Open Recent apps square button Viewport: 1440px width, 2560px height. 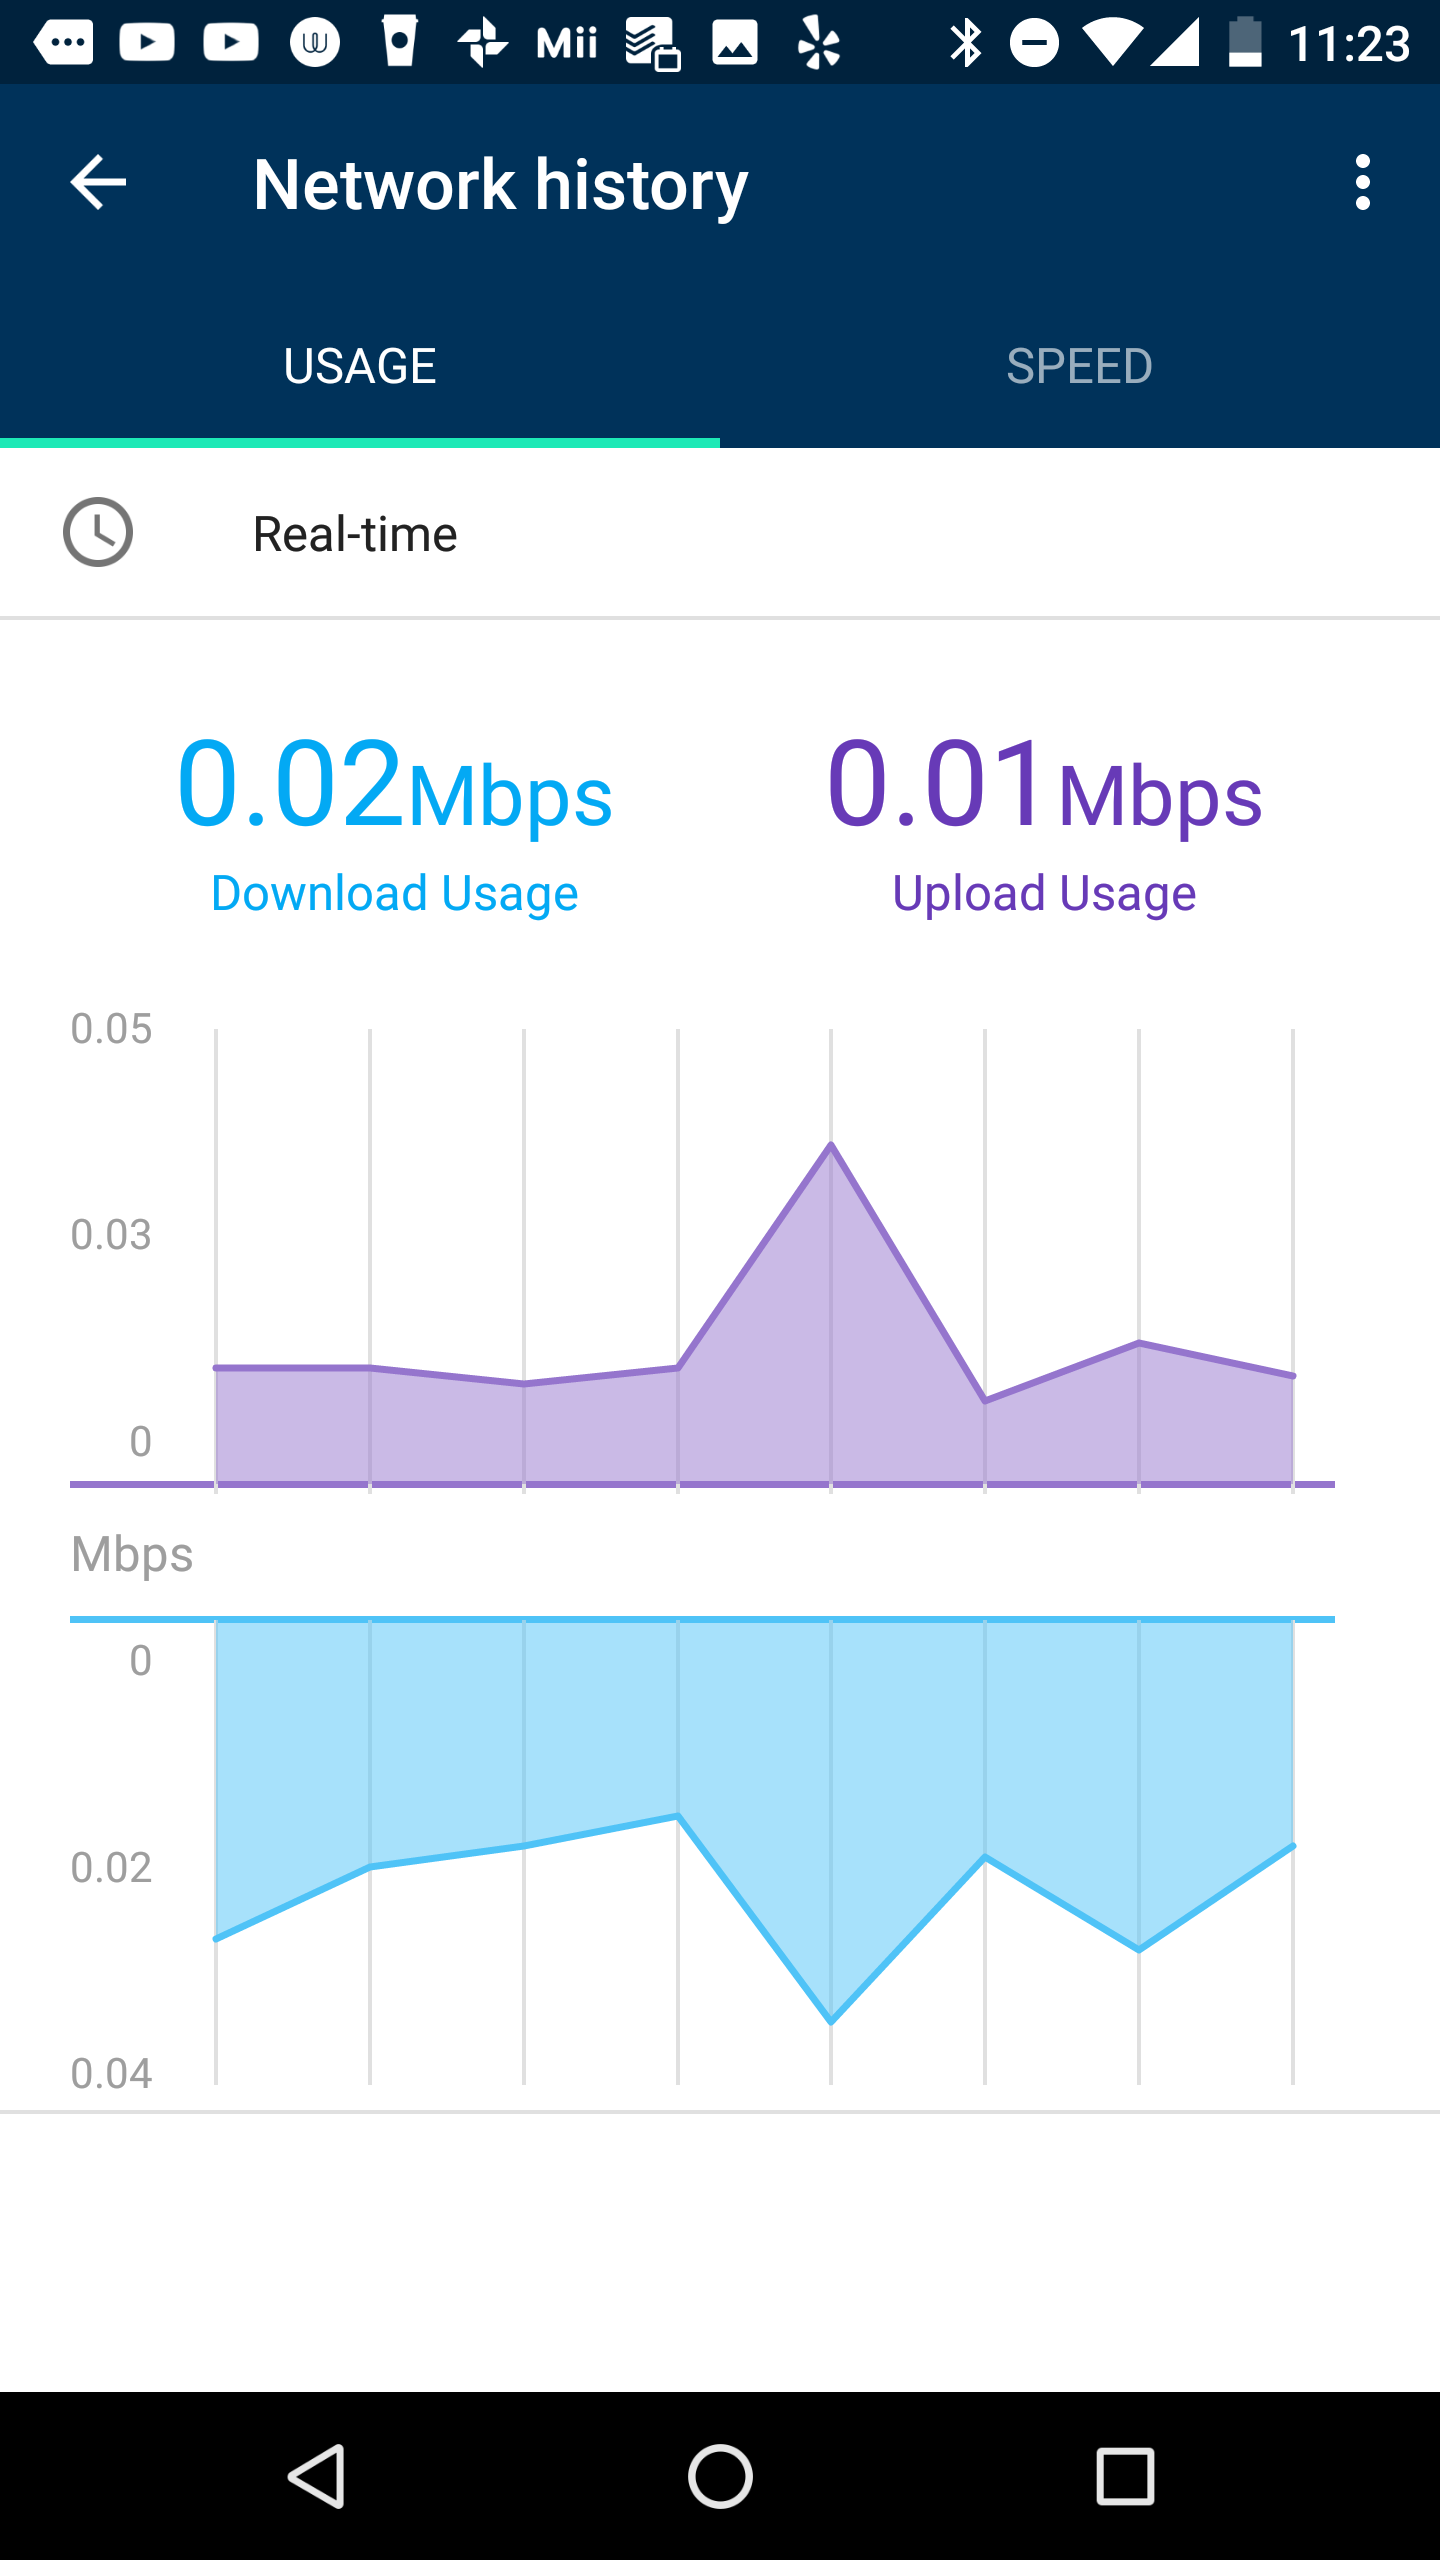(1125, 2476)
